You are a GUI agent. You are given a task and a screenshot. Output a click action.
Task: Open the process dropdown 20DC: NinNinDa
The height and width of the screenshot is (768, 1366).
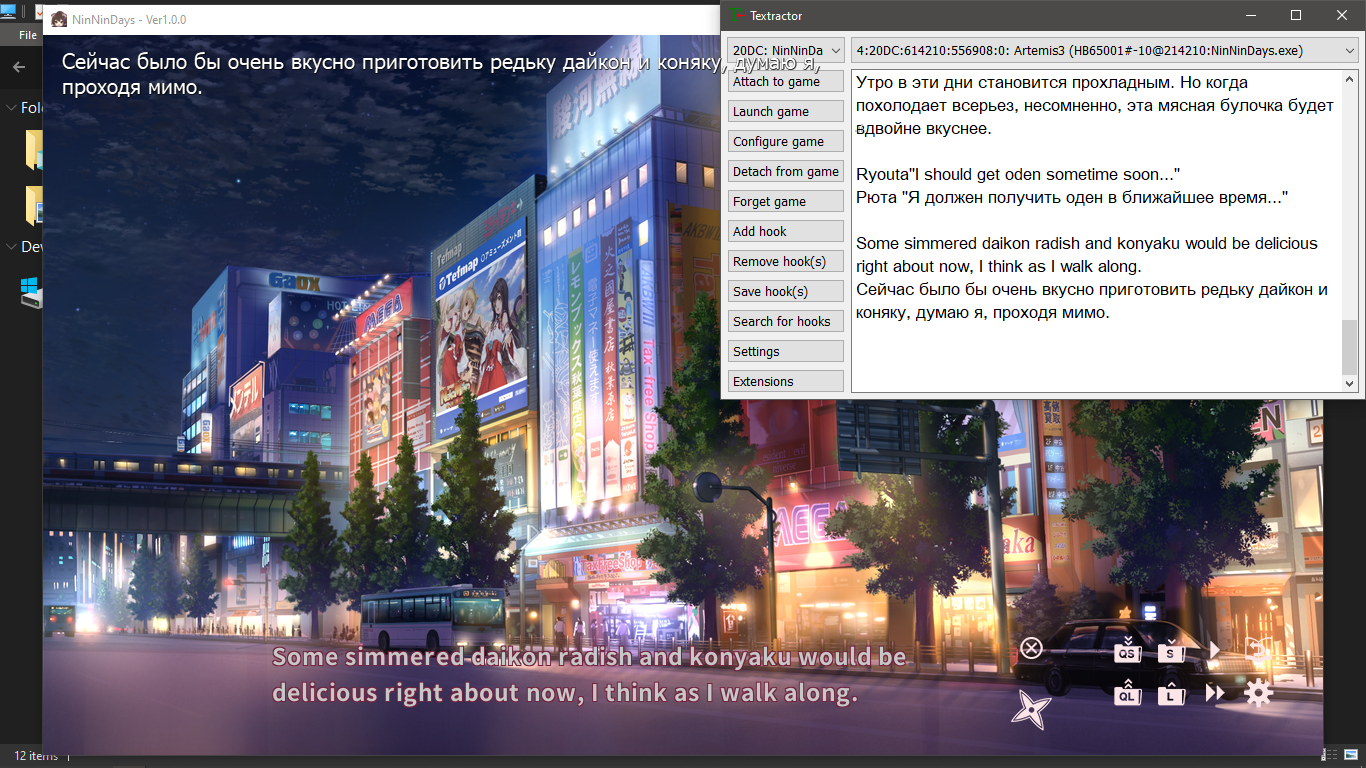(786, 50)
